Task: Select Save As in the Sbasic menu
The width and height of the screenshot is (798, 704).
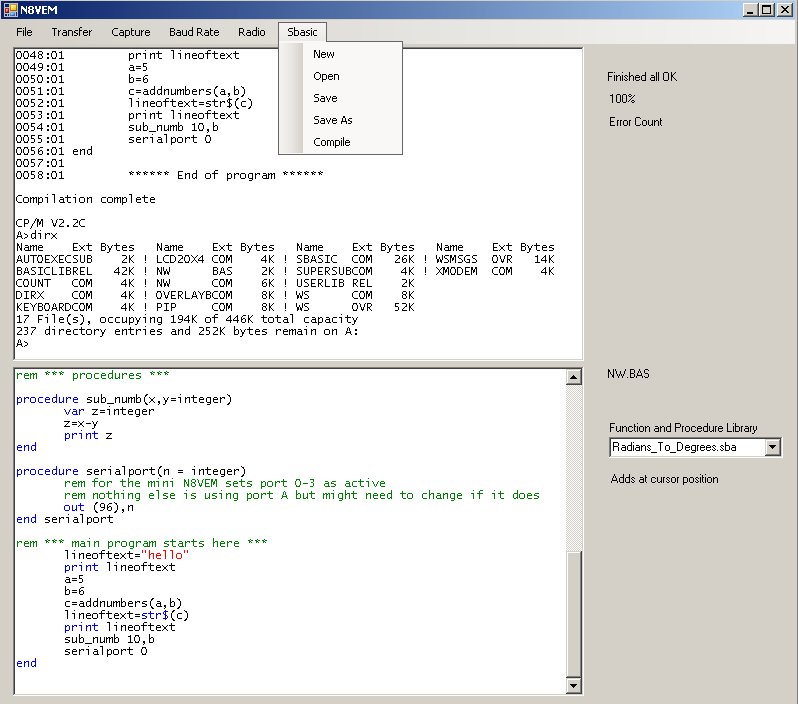Action: pyautogui.click(x=332, y=120)
